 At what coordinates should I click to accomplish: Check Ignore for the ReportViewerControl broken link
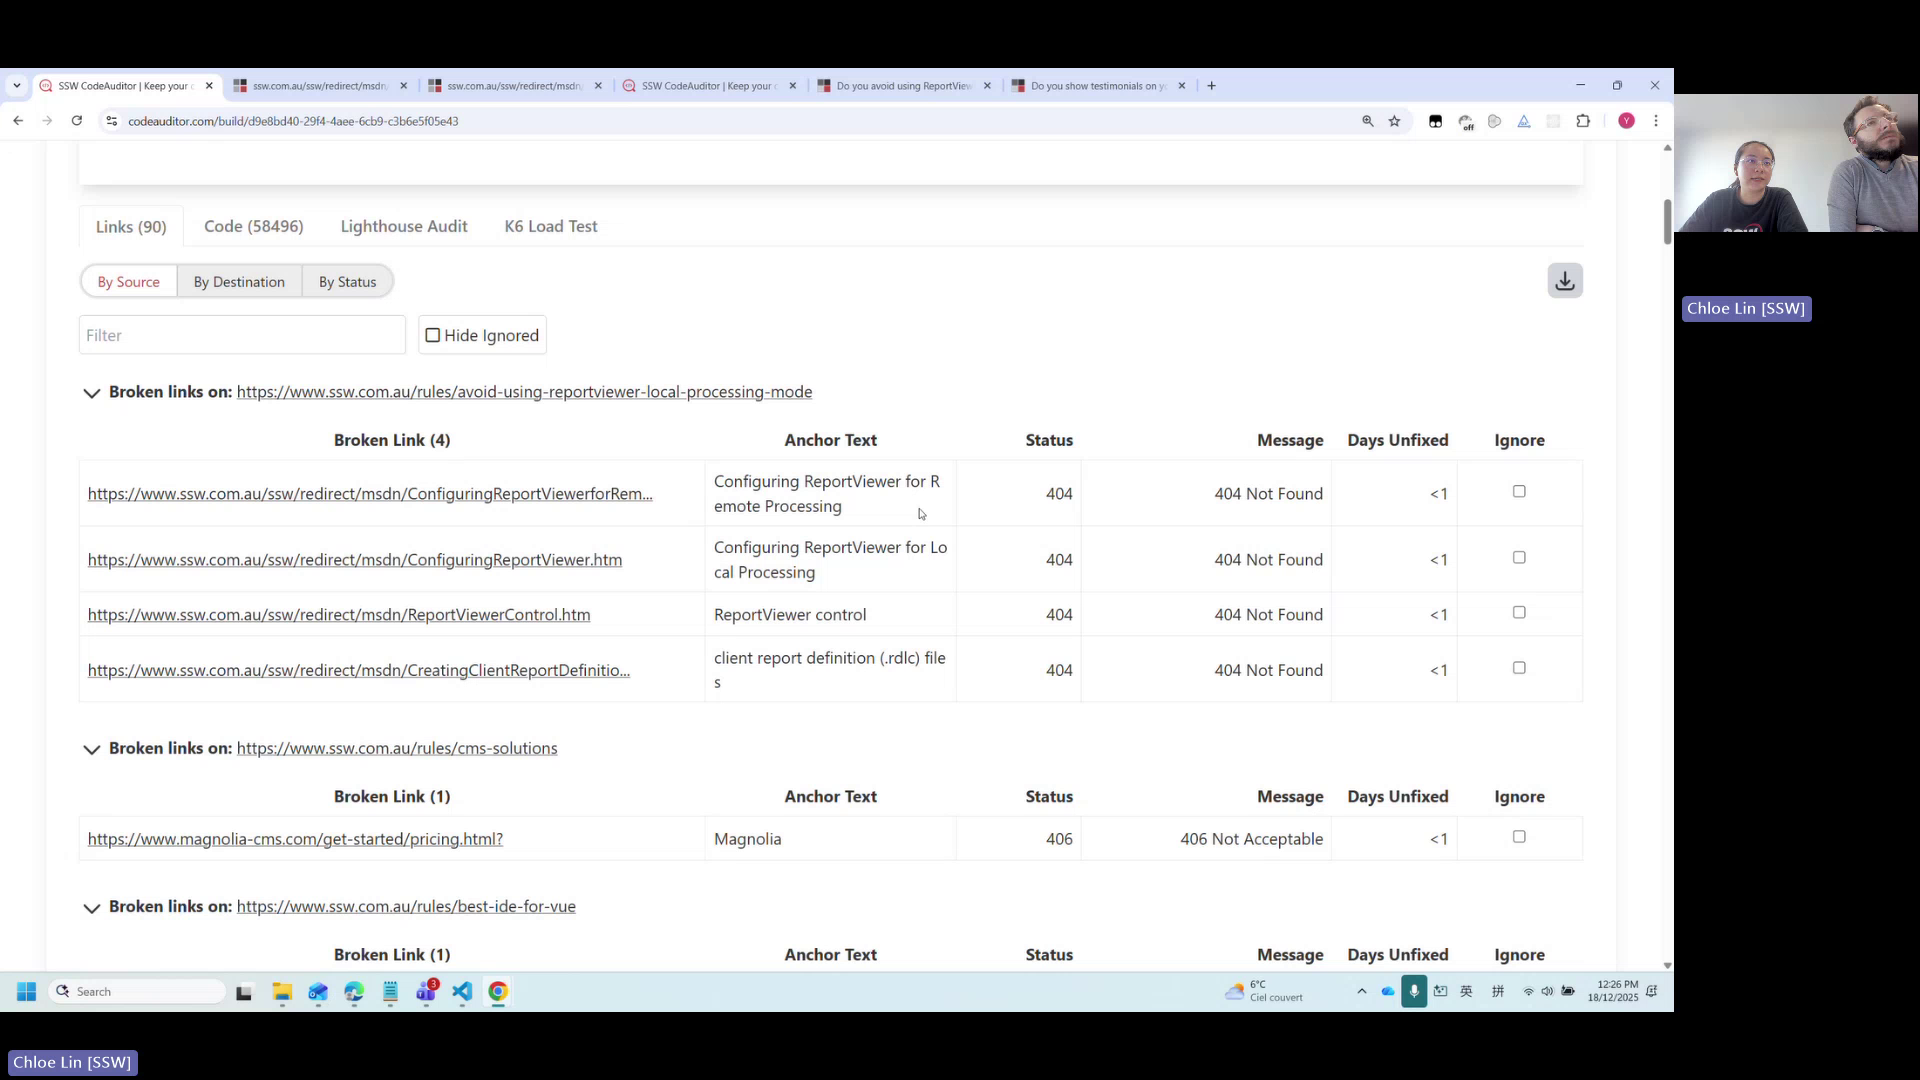[1519, 612]
